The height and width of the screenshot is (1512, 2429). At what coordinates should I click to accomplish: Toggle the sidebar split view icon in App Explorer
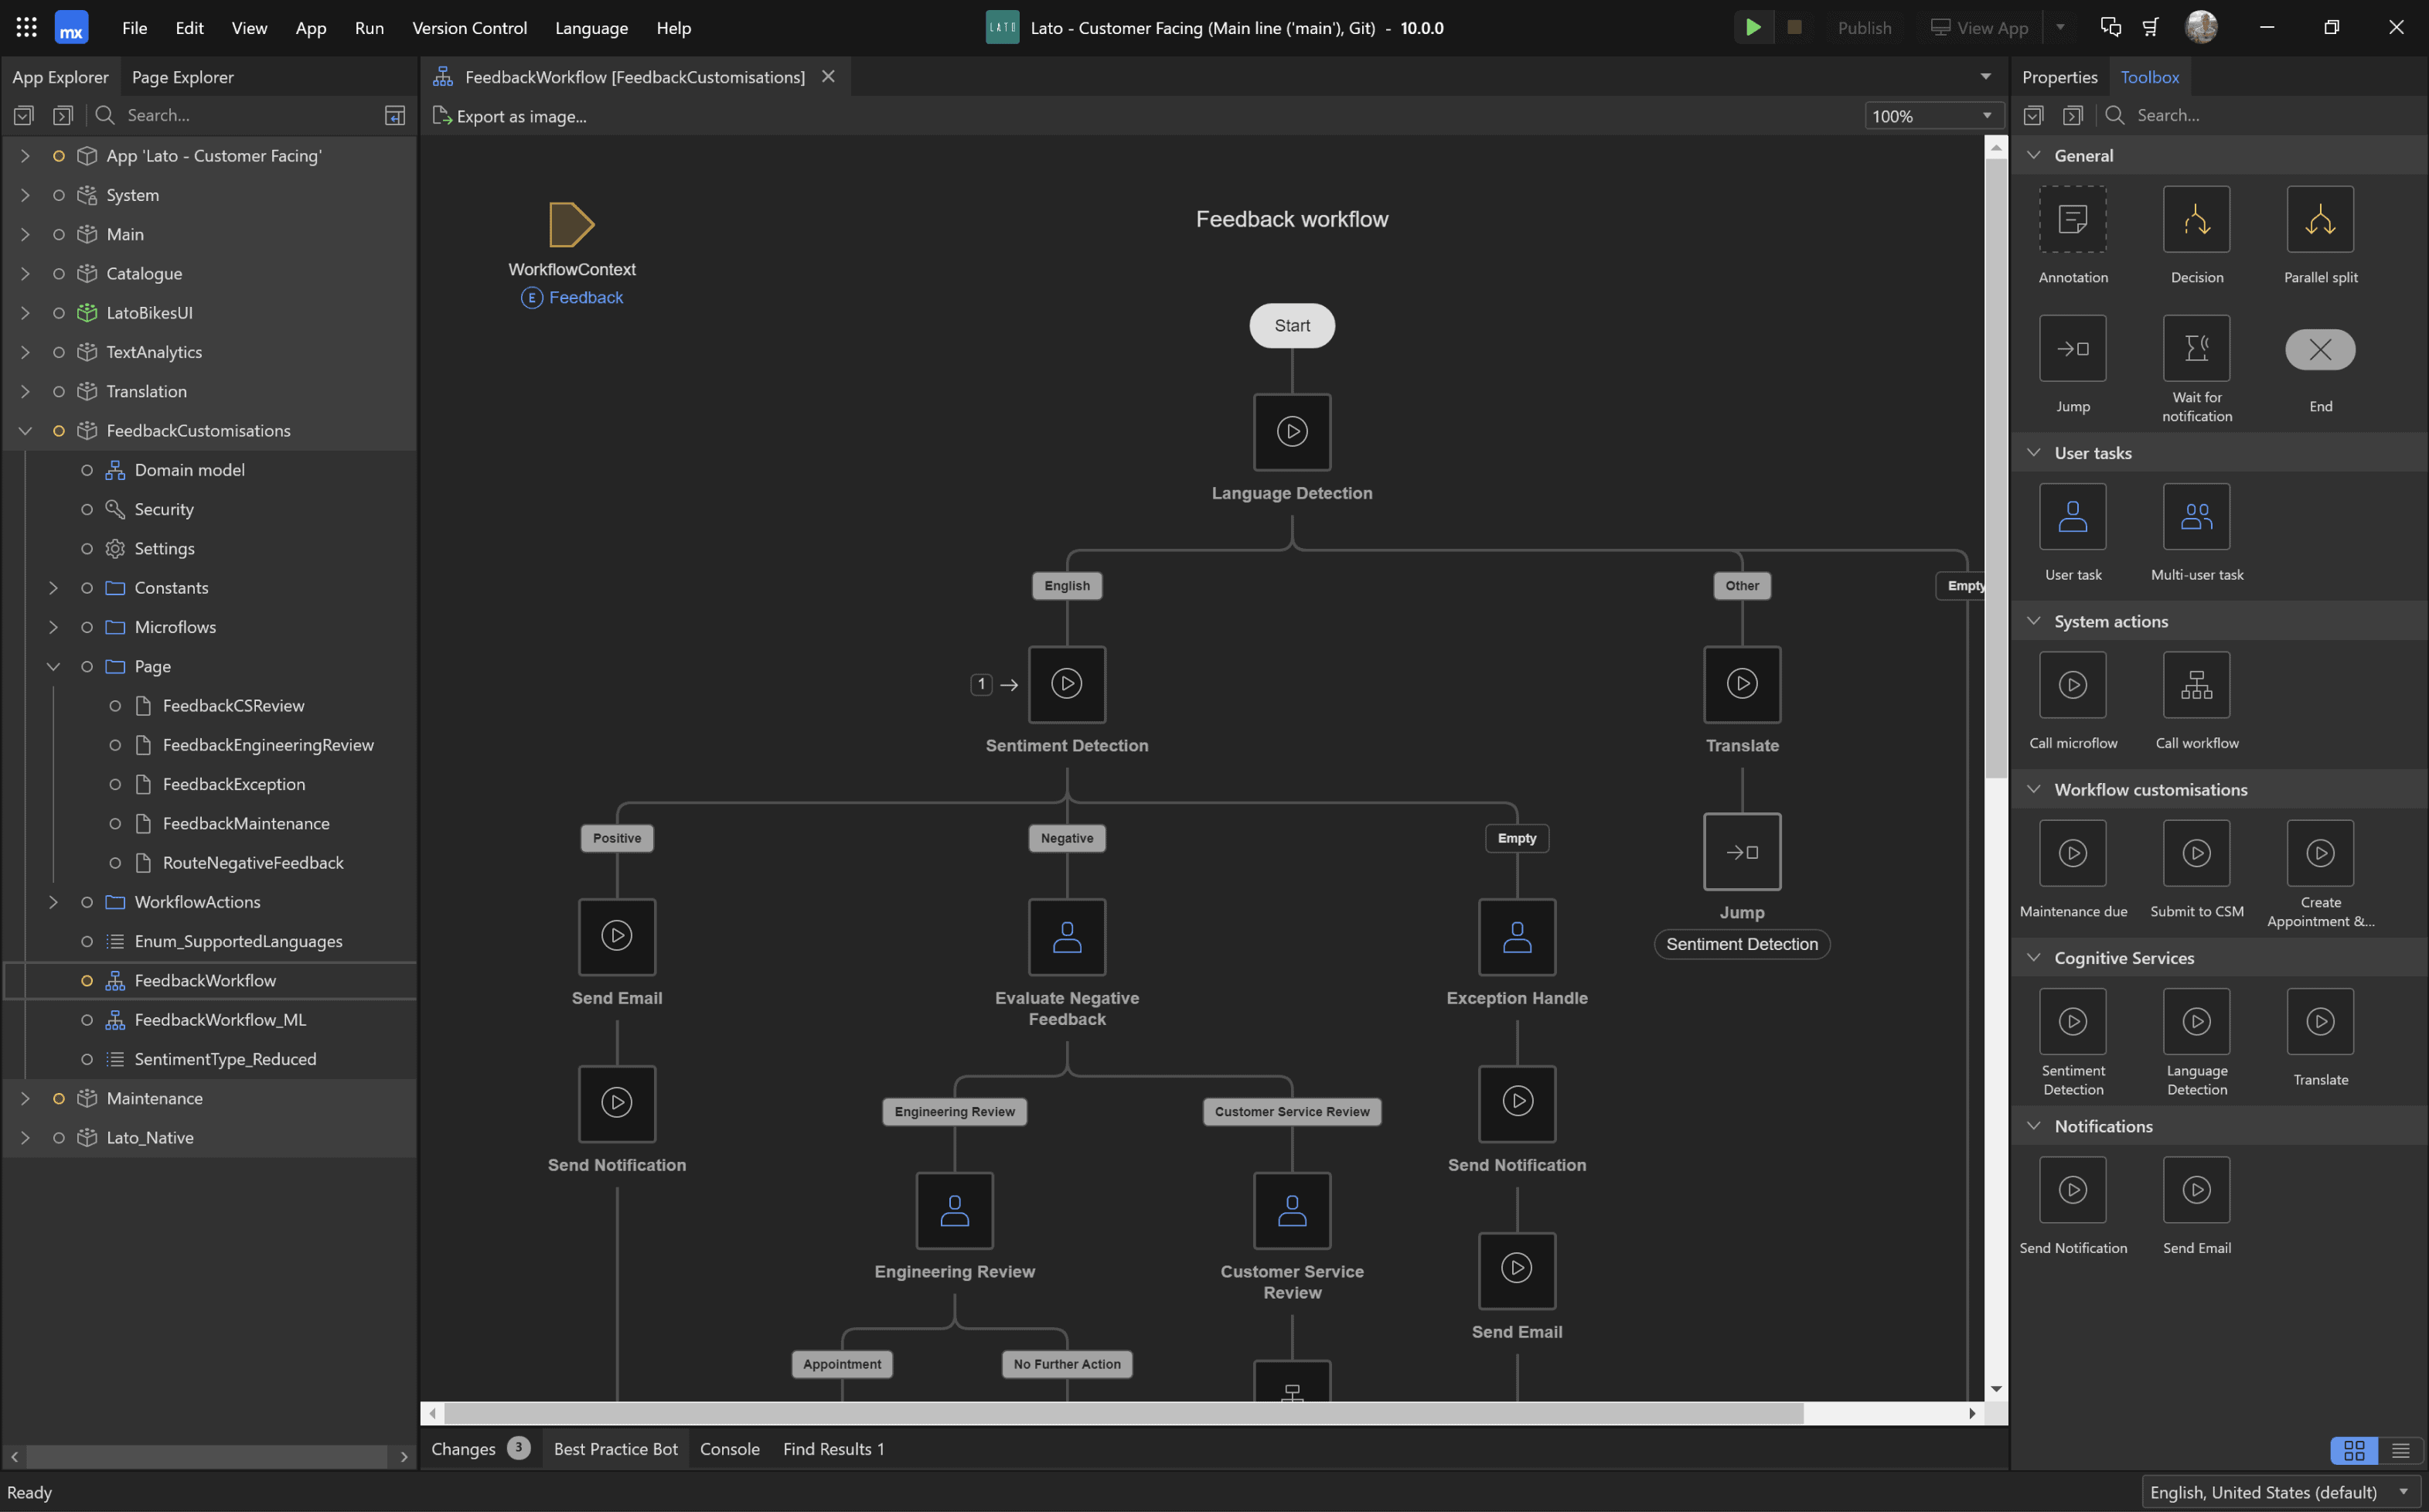[x=395, y=115]
